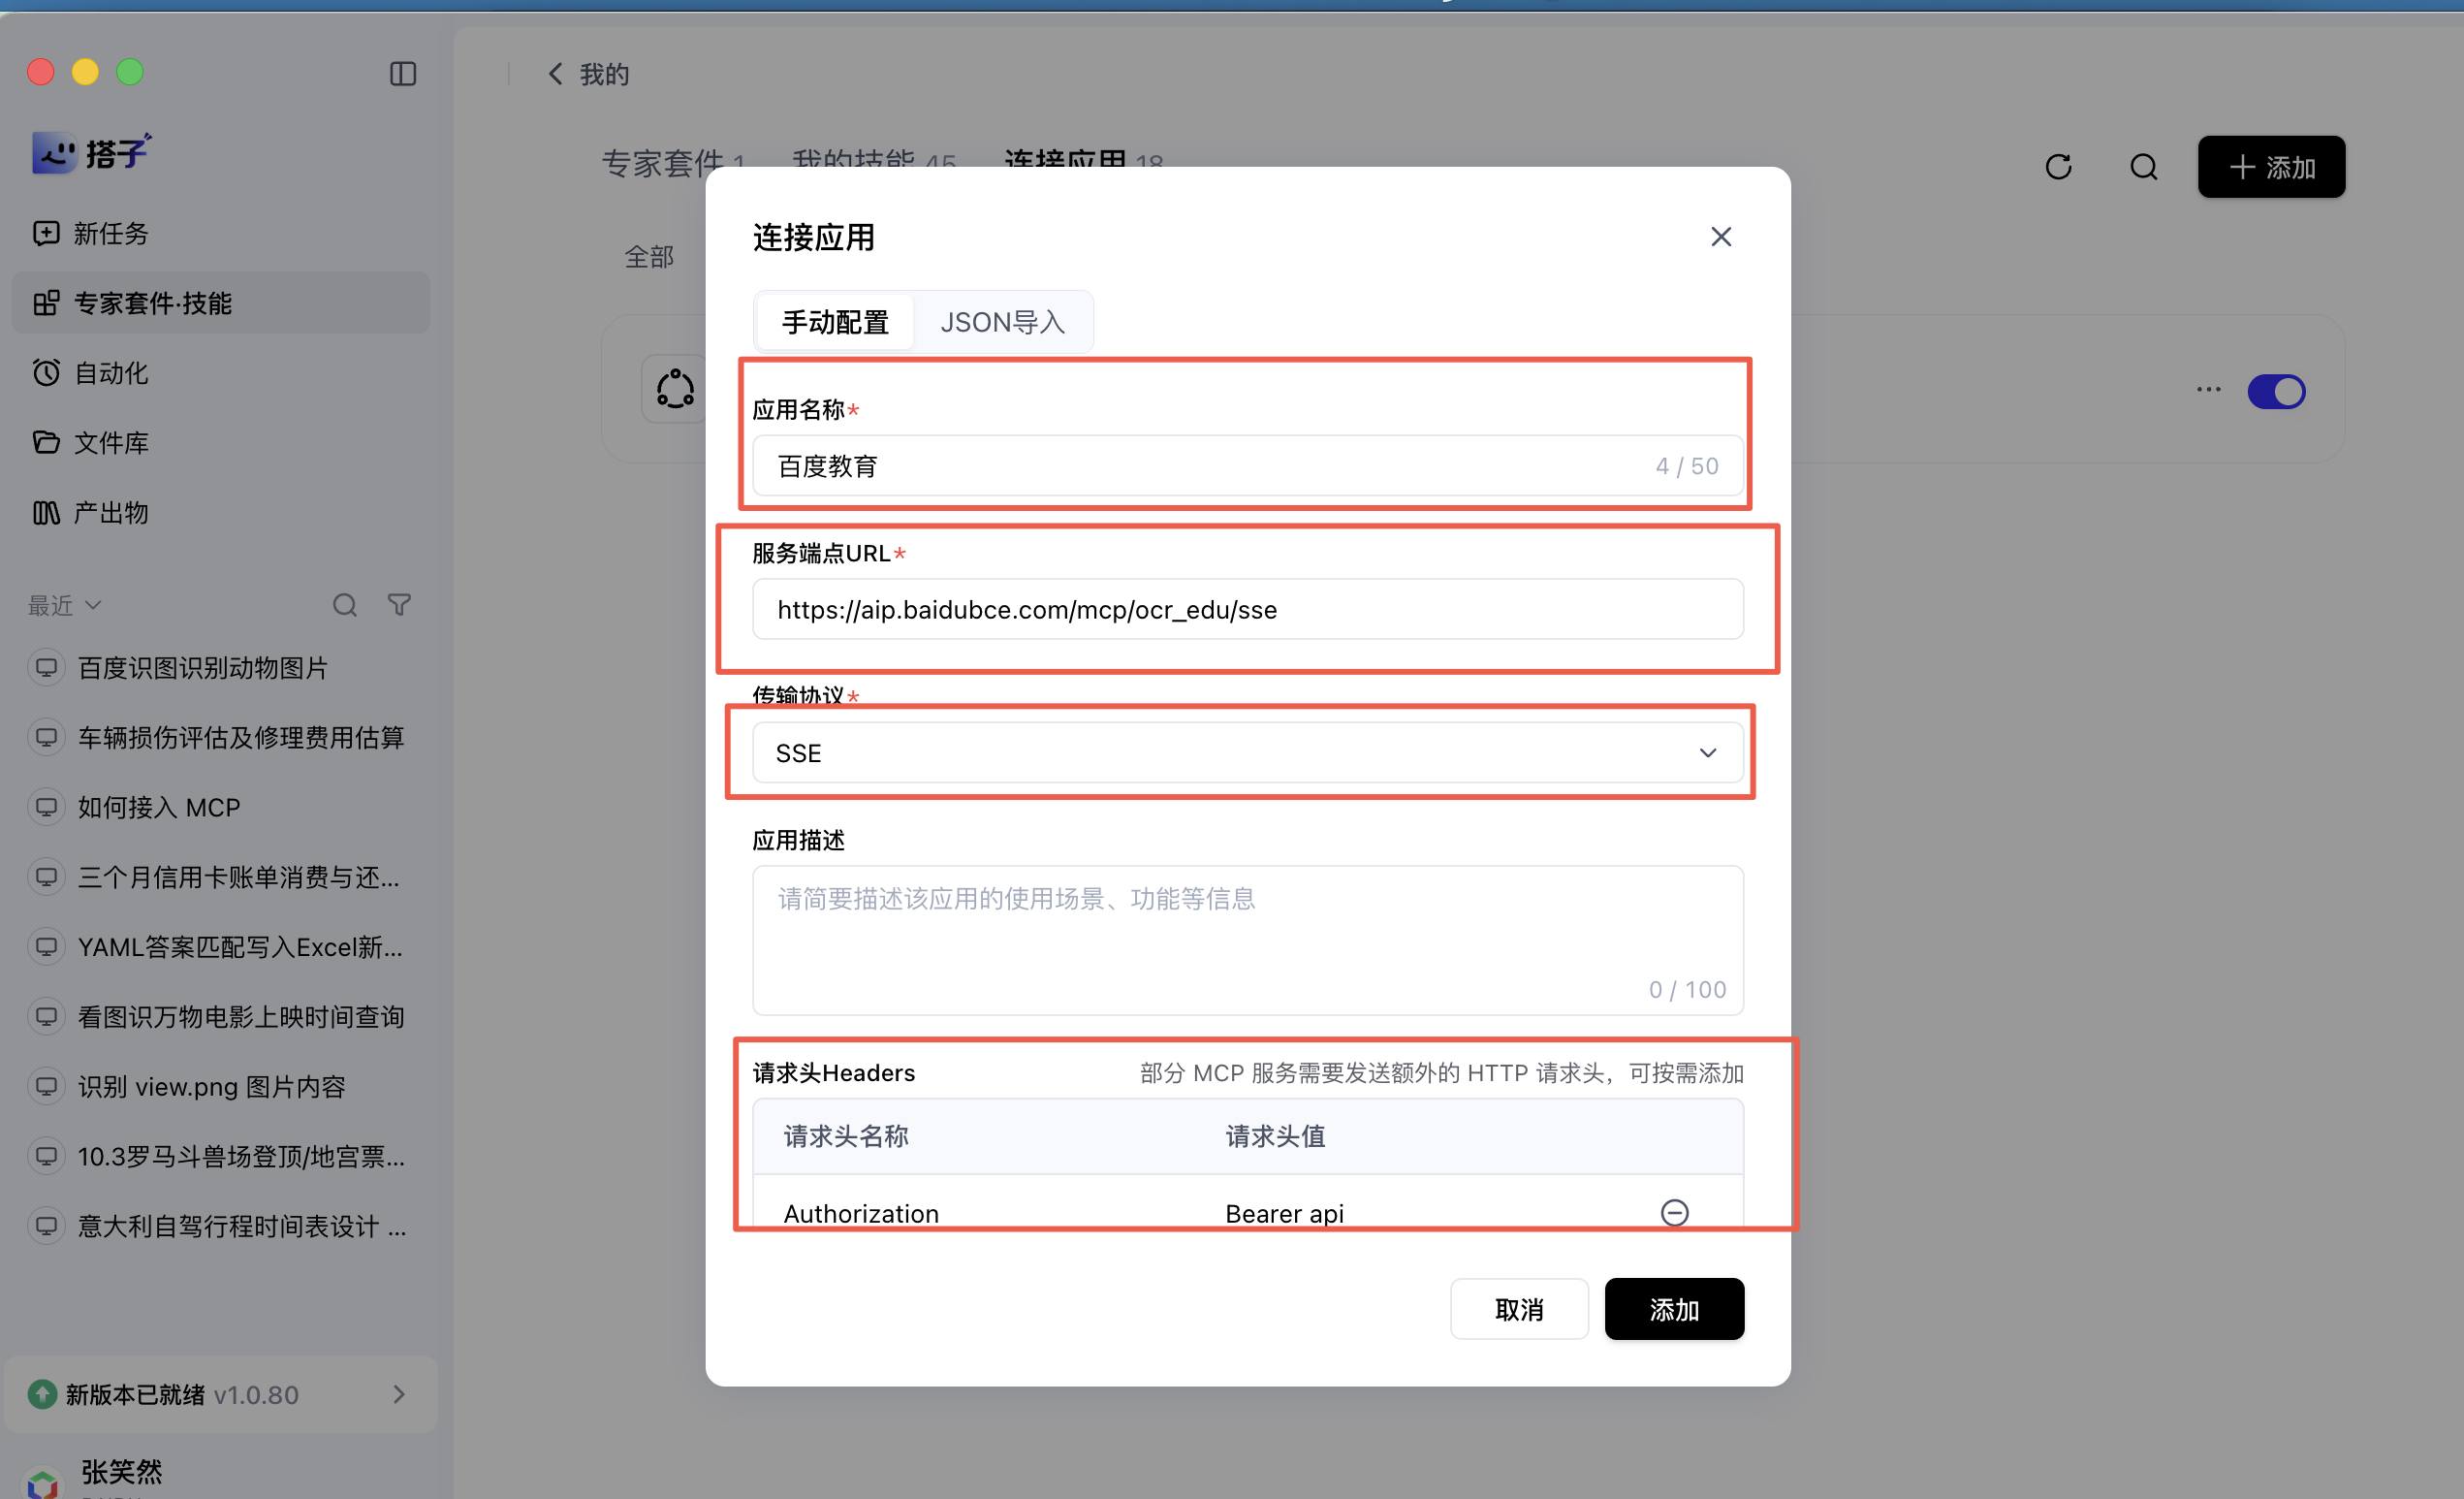Expand the 新版本已就绪 update banner arrow
The height and width of the screenshot is (1499, 2464).
point(399,1394)
